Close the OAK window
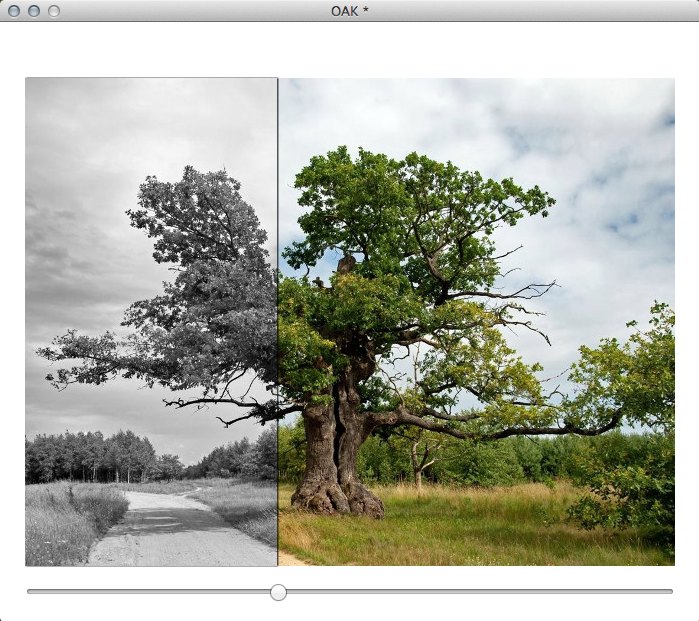Viewport: 699px width, 621px height. point(14,11)
